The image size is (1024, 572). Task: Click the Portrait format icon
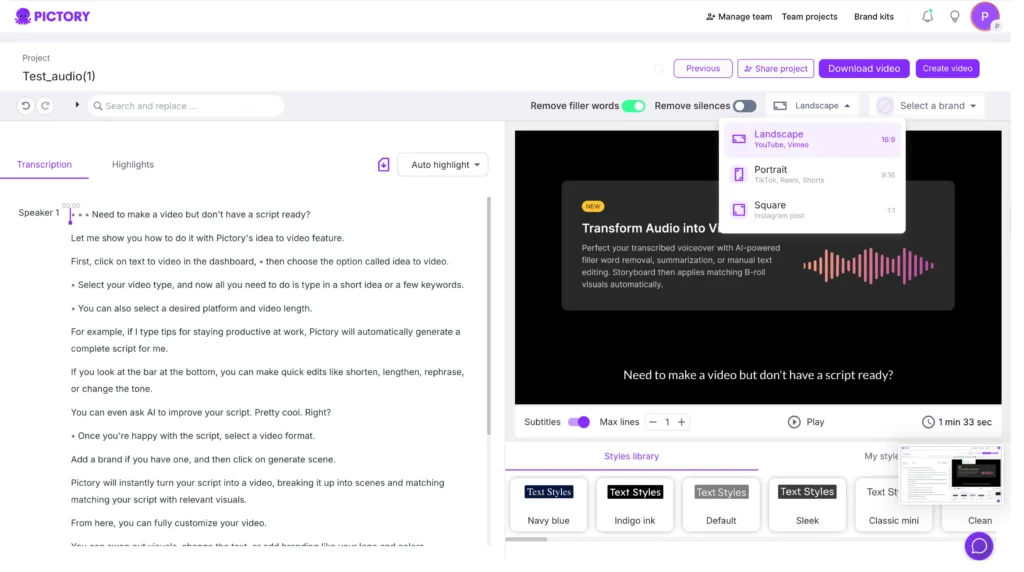[x=739, y=174]
